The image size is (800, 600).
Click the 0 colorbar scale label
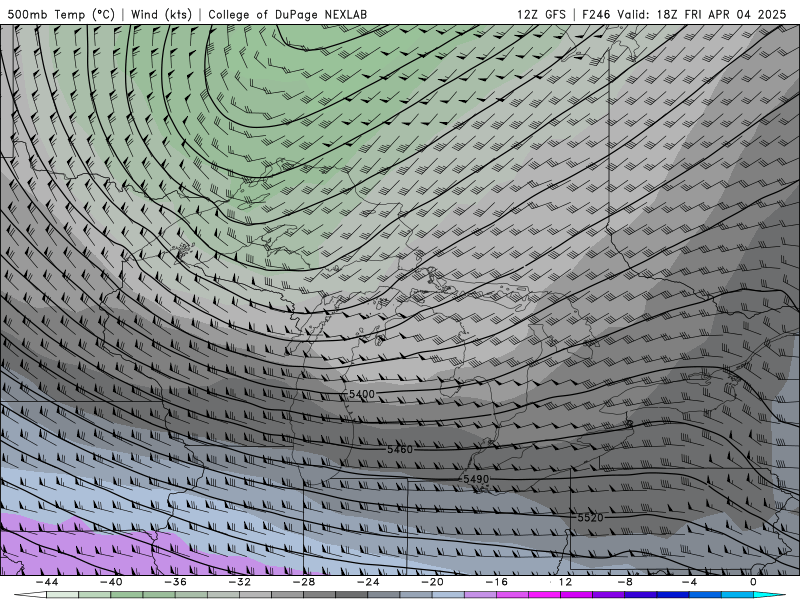[753, 582]
